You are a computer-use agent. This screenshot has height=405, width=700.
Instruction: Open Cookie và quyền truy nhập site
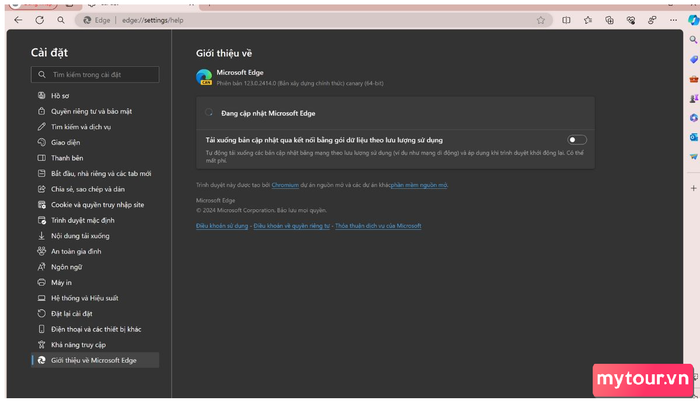pos(95,205)
